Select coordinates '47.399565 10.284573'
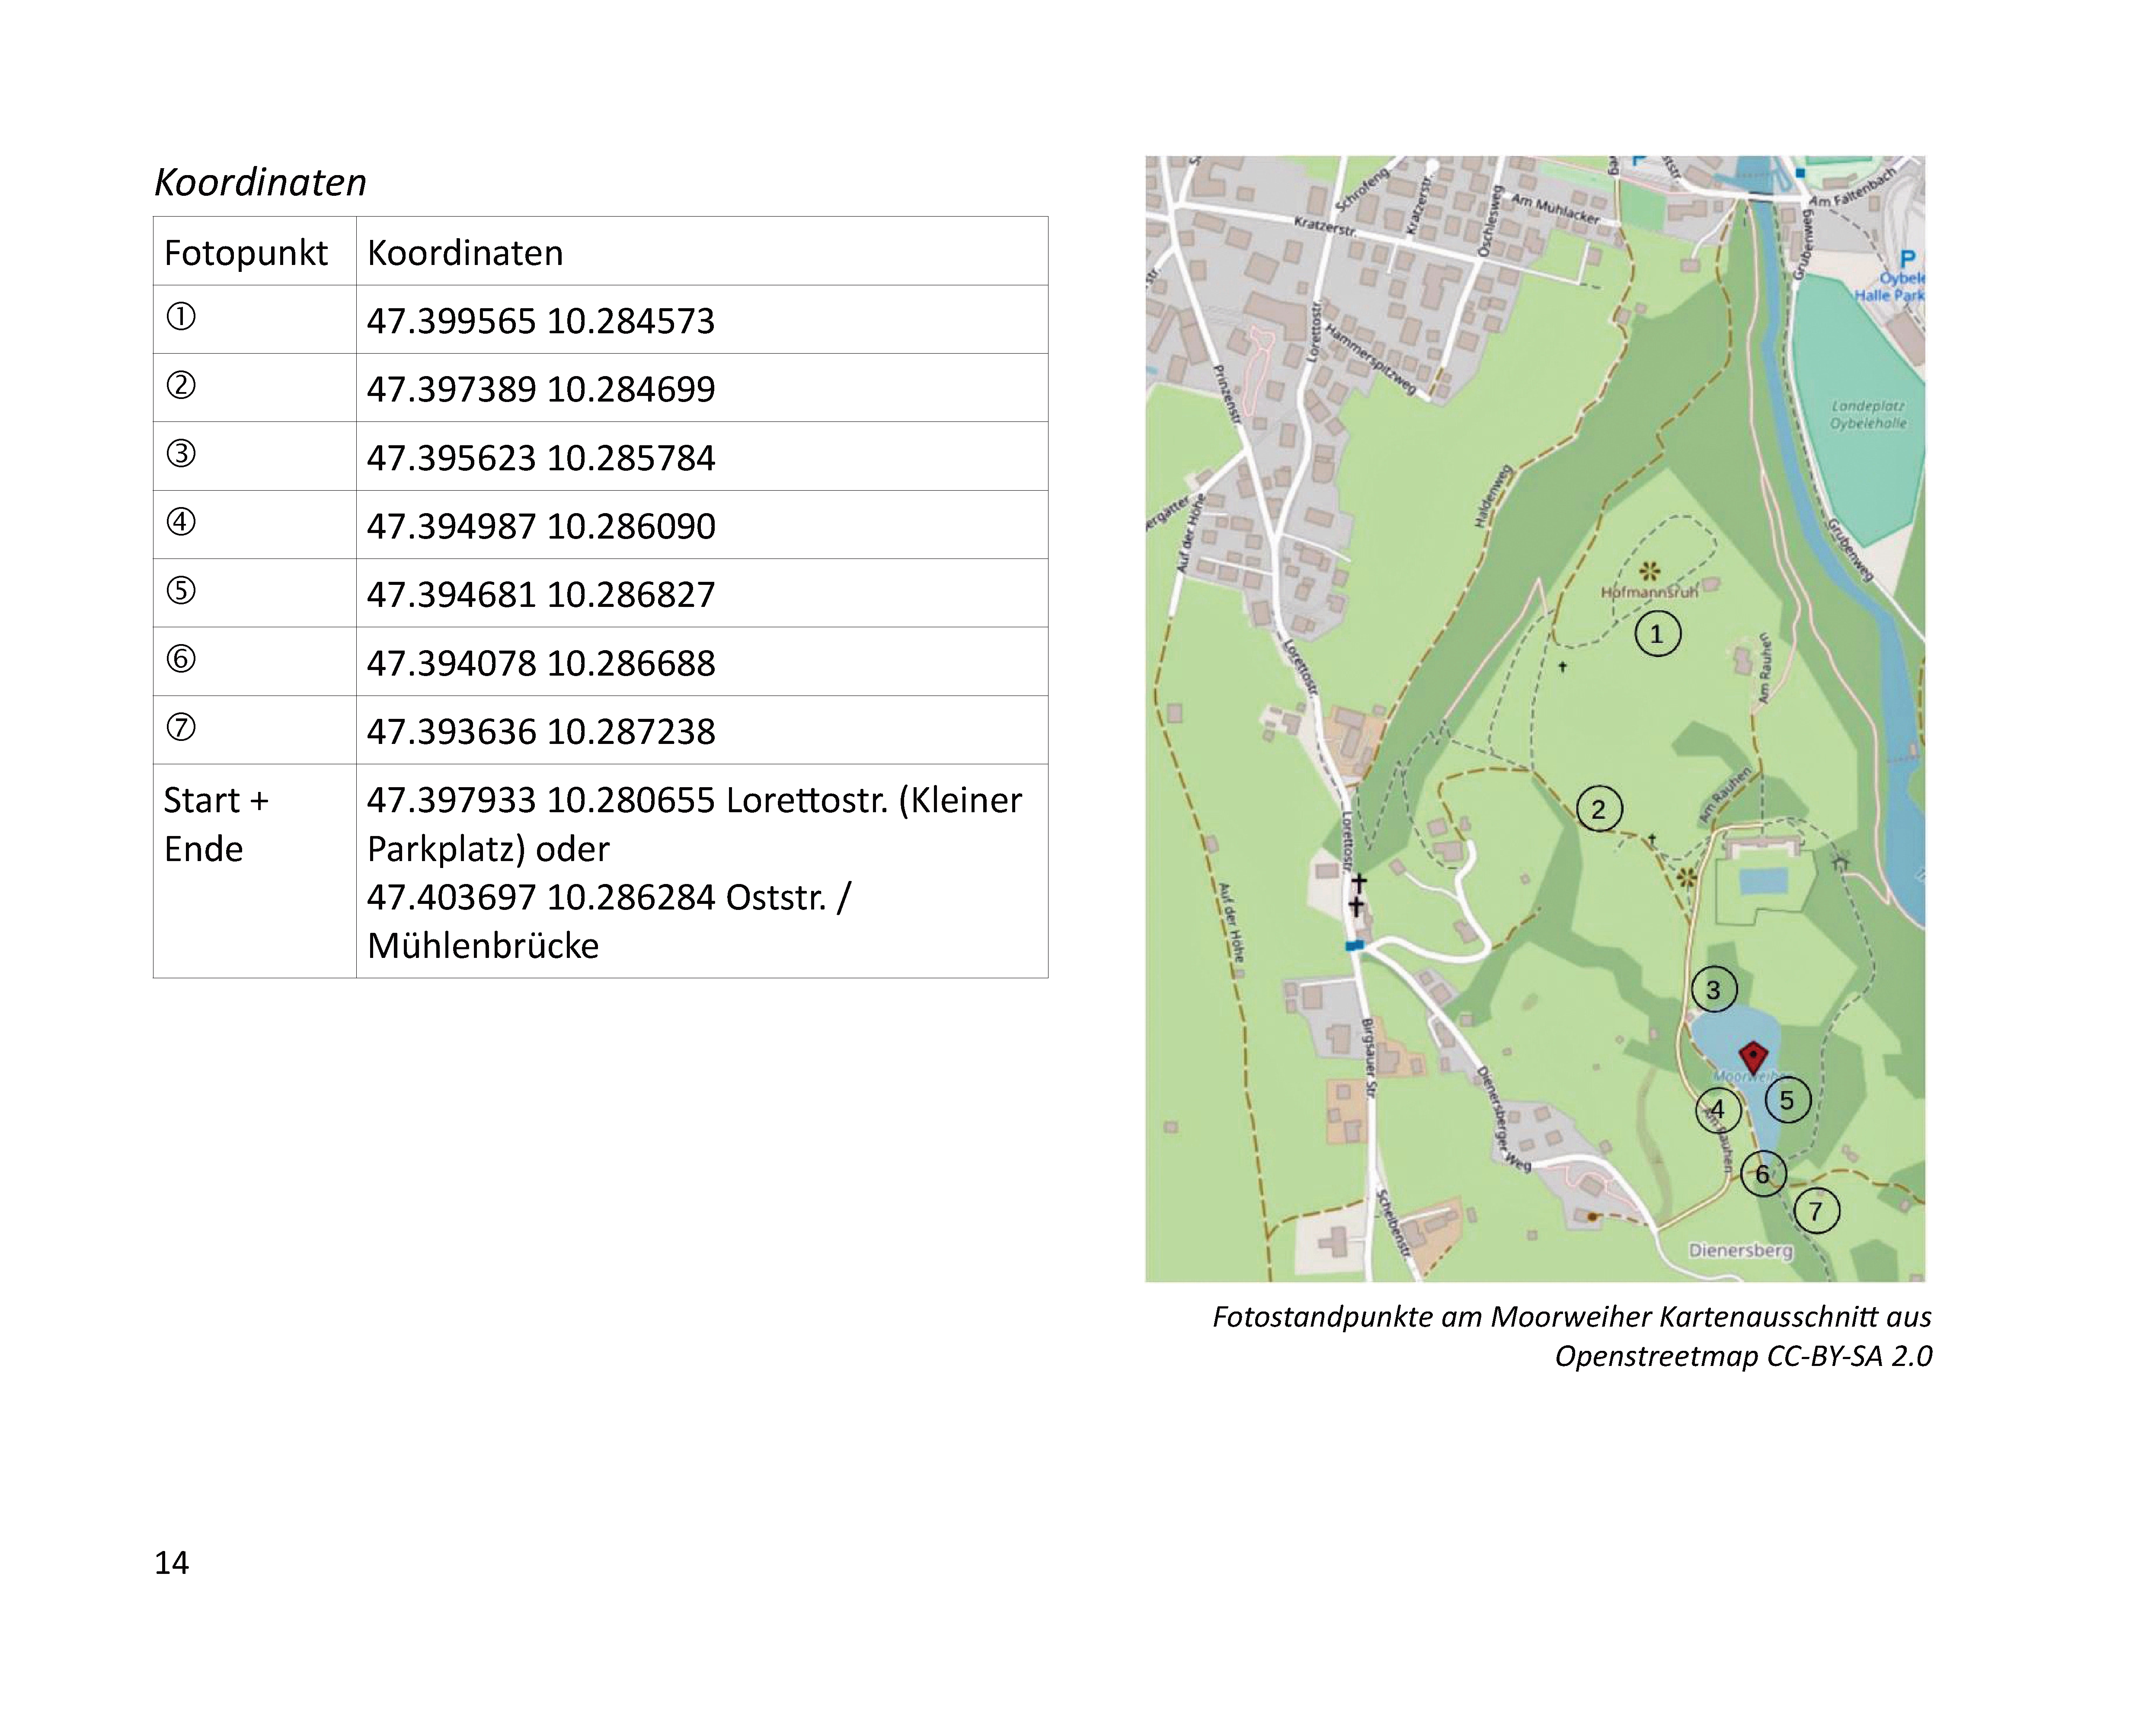2145x1736 pixels. (541, 321)
